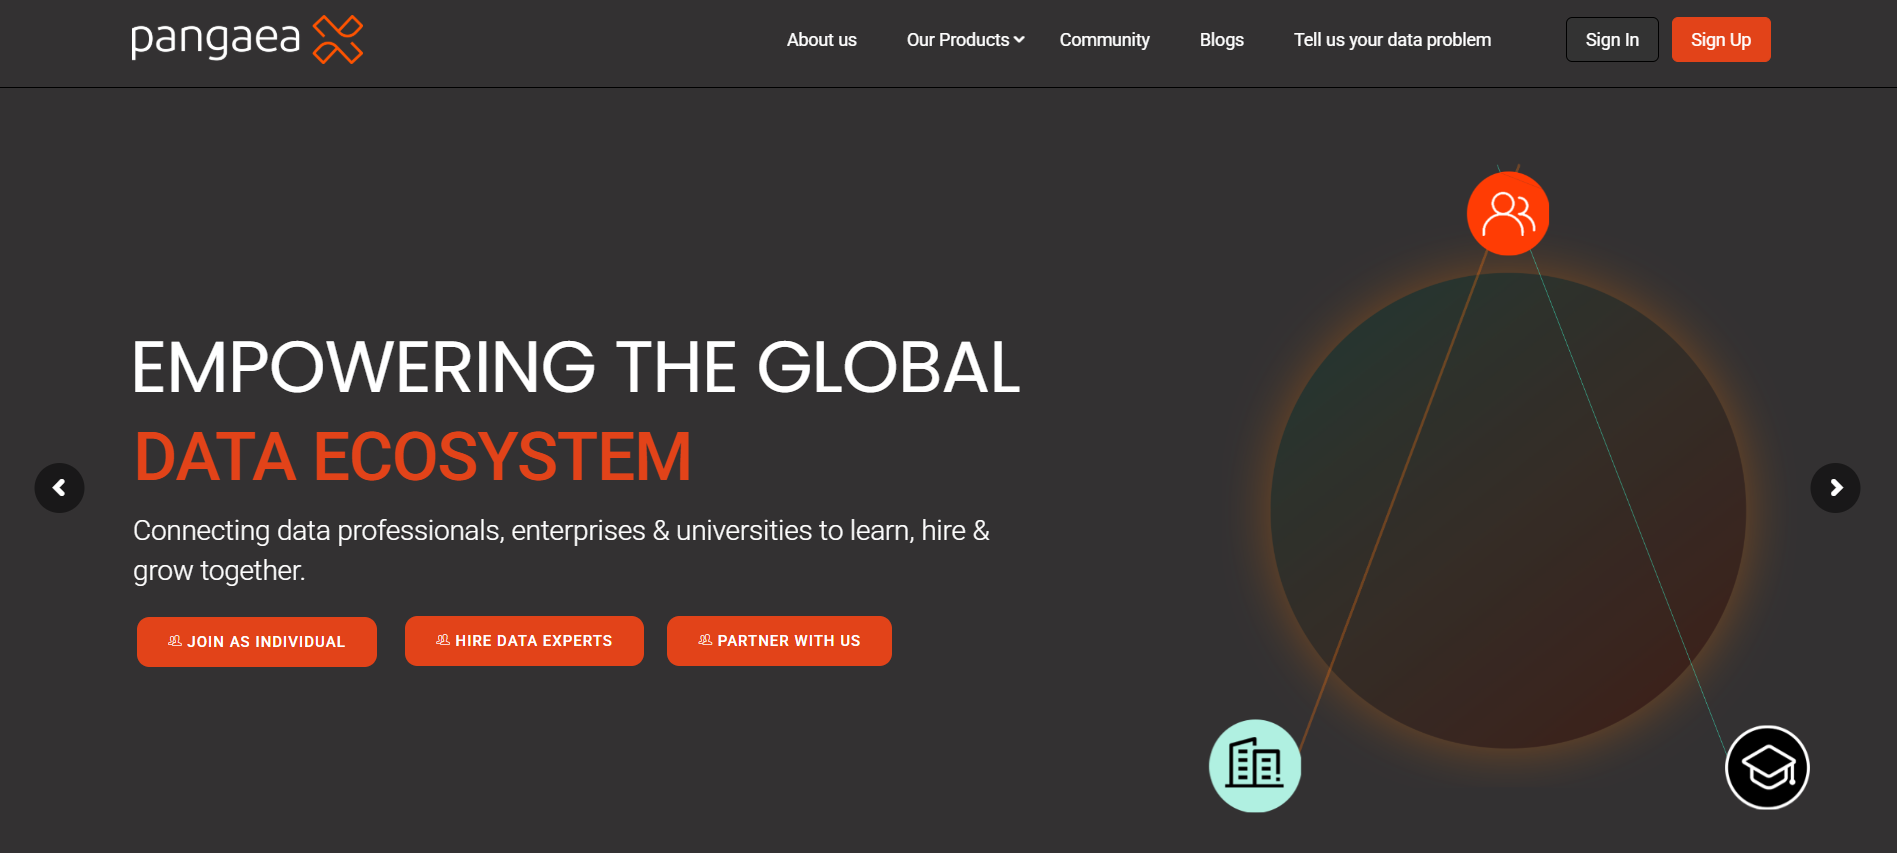The image size is (1897, 853).
Task: Click the graduation cap icon
Action: coord(1767,768)
